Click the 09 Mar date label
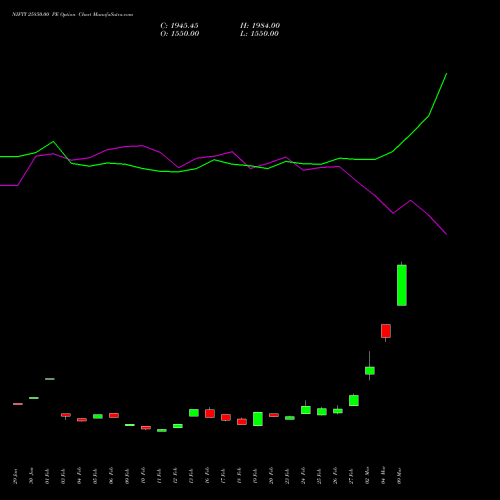This screenshot has height=500, width=500. (x=399, y=476)
